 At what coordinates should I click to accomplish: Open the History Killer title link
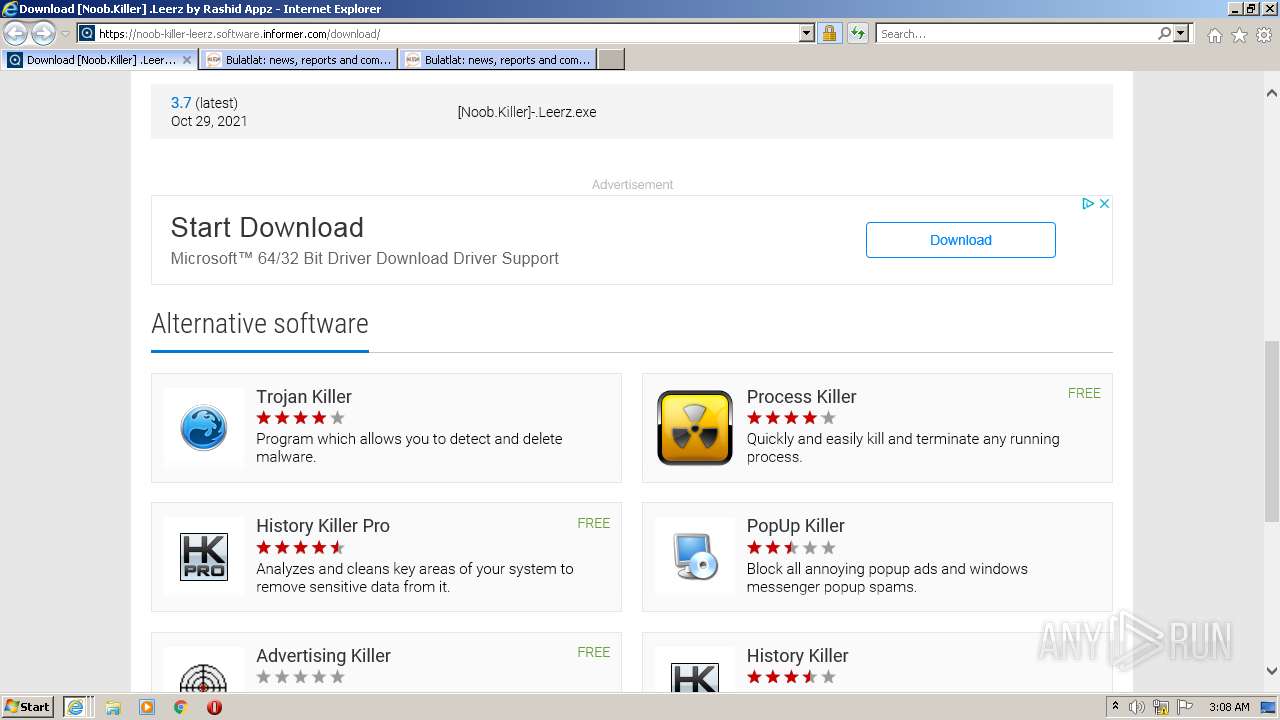(x=797, y=656)
